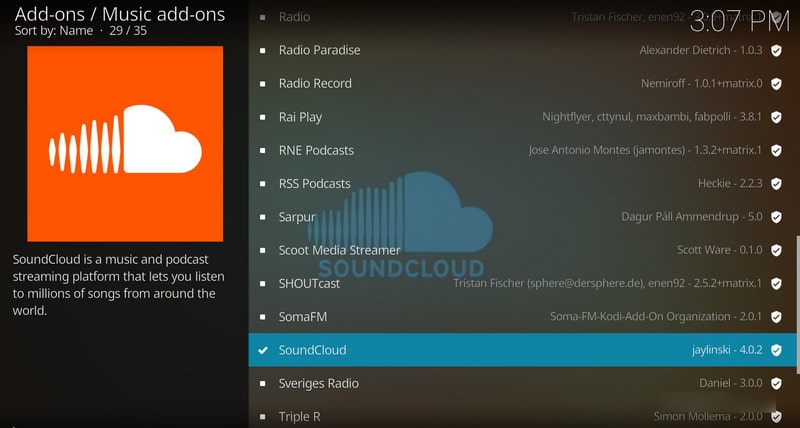Click the verified shield icon for Radio Paradise
The width and height of the screenshot is (800, 428).
[x=776, y=50]
